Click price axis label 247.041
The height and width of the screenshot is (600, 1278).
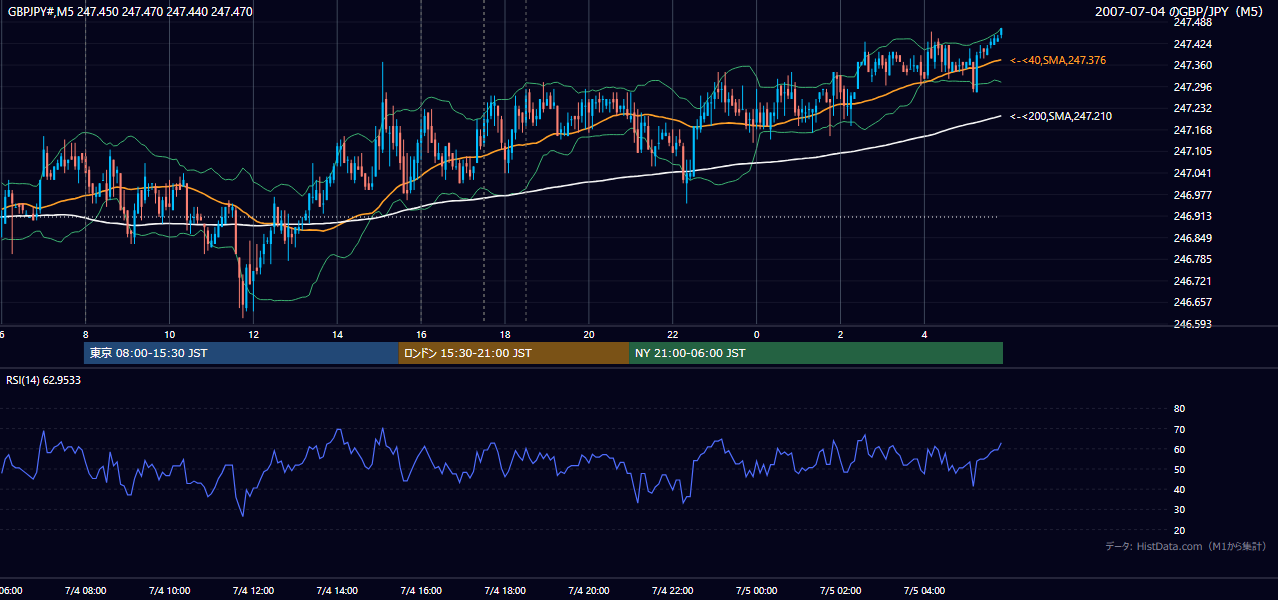pos(1192,173)
